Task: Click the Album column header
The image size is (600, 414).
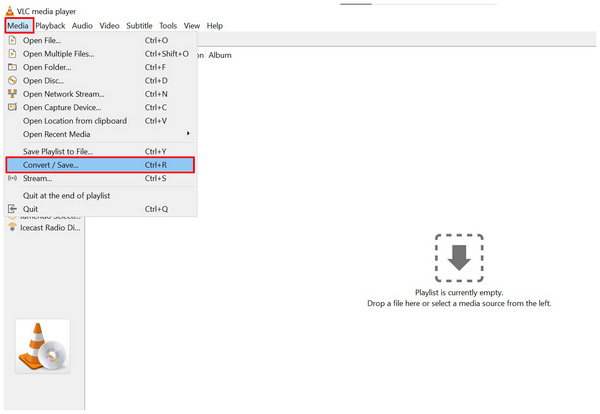Action: (220, 55)
